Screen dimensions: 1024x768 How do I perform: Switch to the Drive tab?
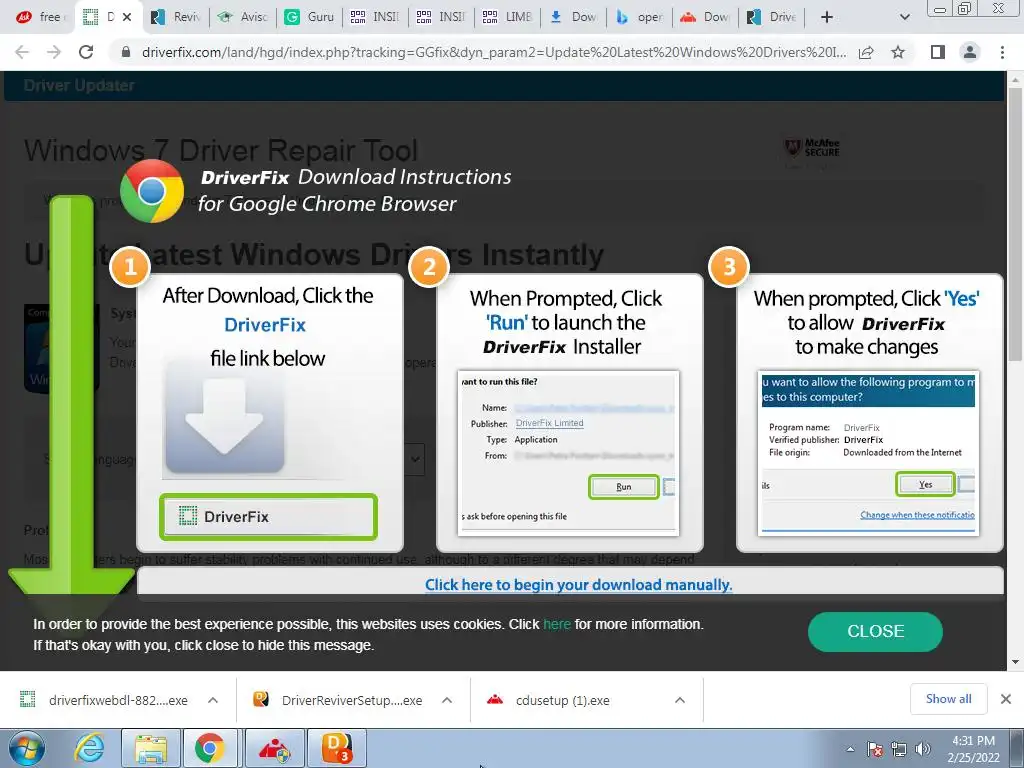point(773,17)
